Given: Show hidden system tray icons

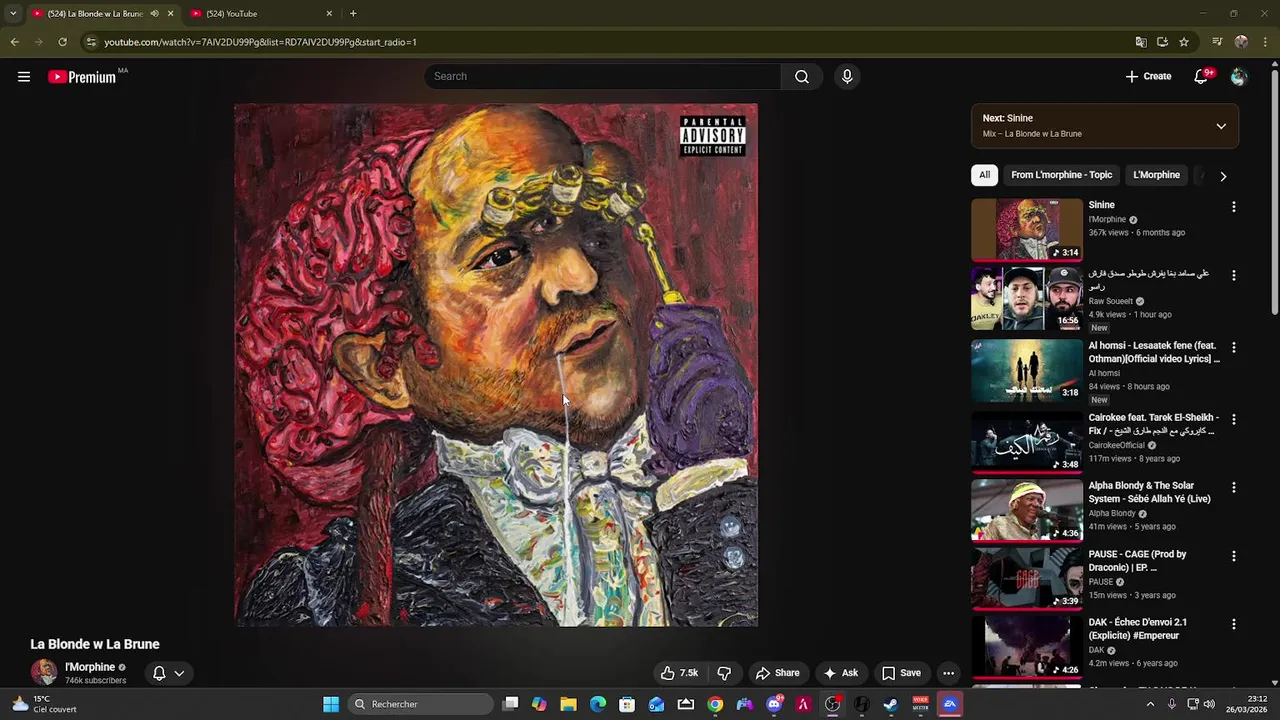Looking at the screenshot, I should (1150, 704).
